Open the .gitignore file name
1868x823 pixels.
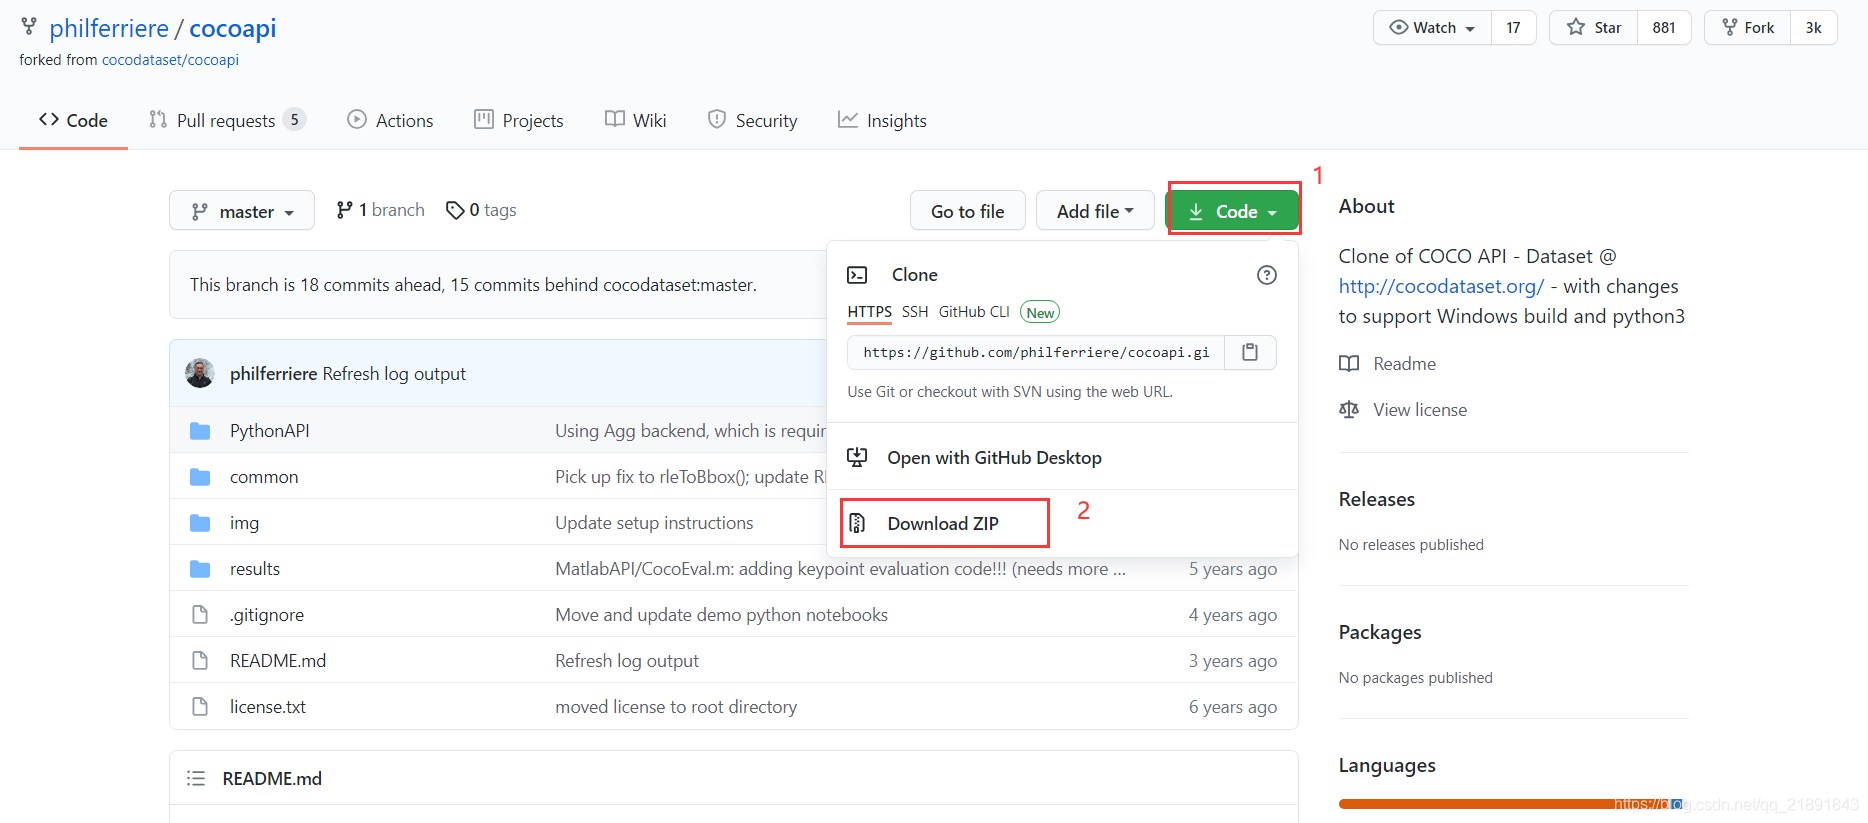click(267, 615)
